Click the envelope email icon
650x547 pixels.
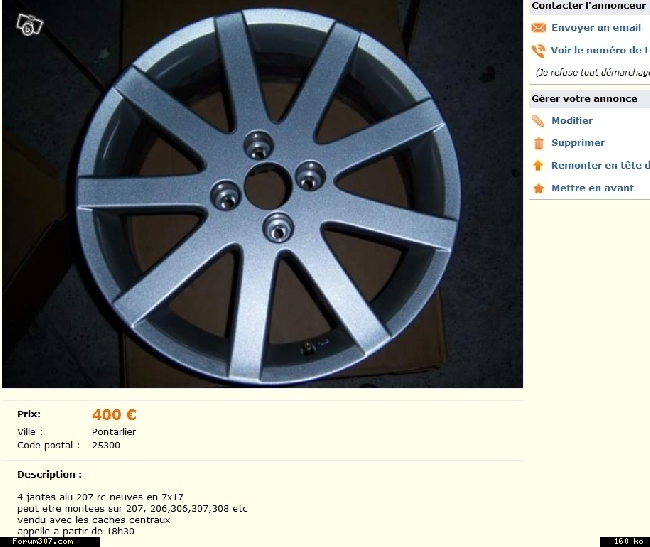[538, 28]
